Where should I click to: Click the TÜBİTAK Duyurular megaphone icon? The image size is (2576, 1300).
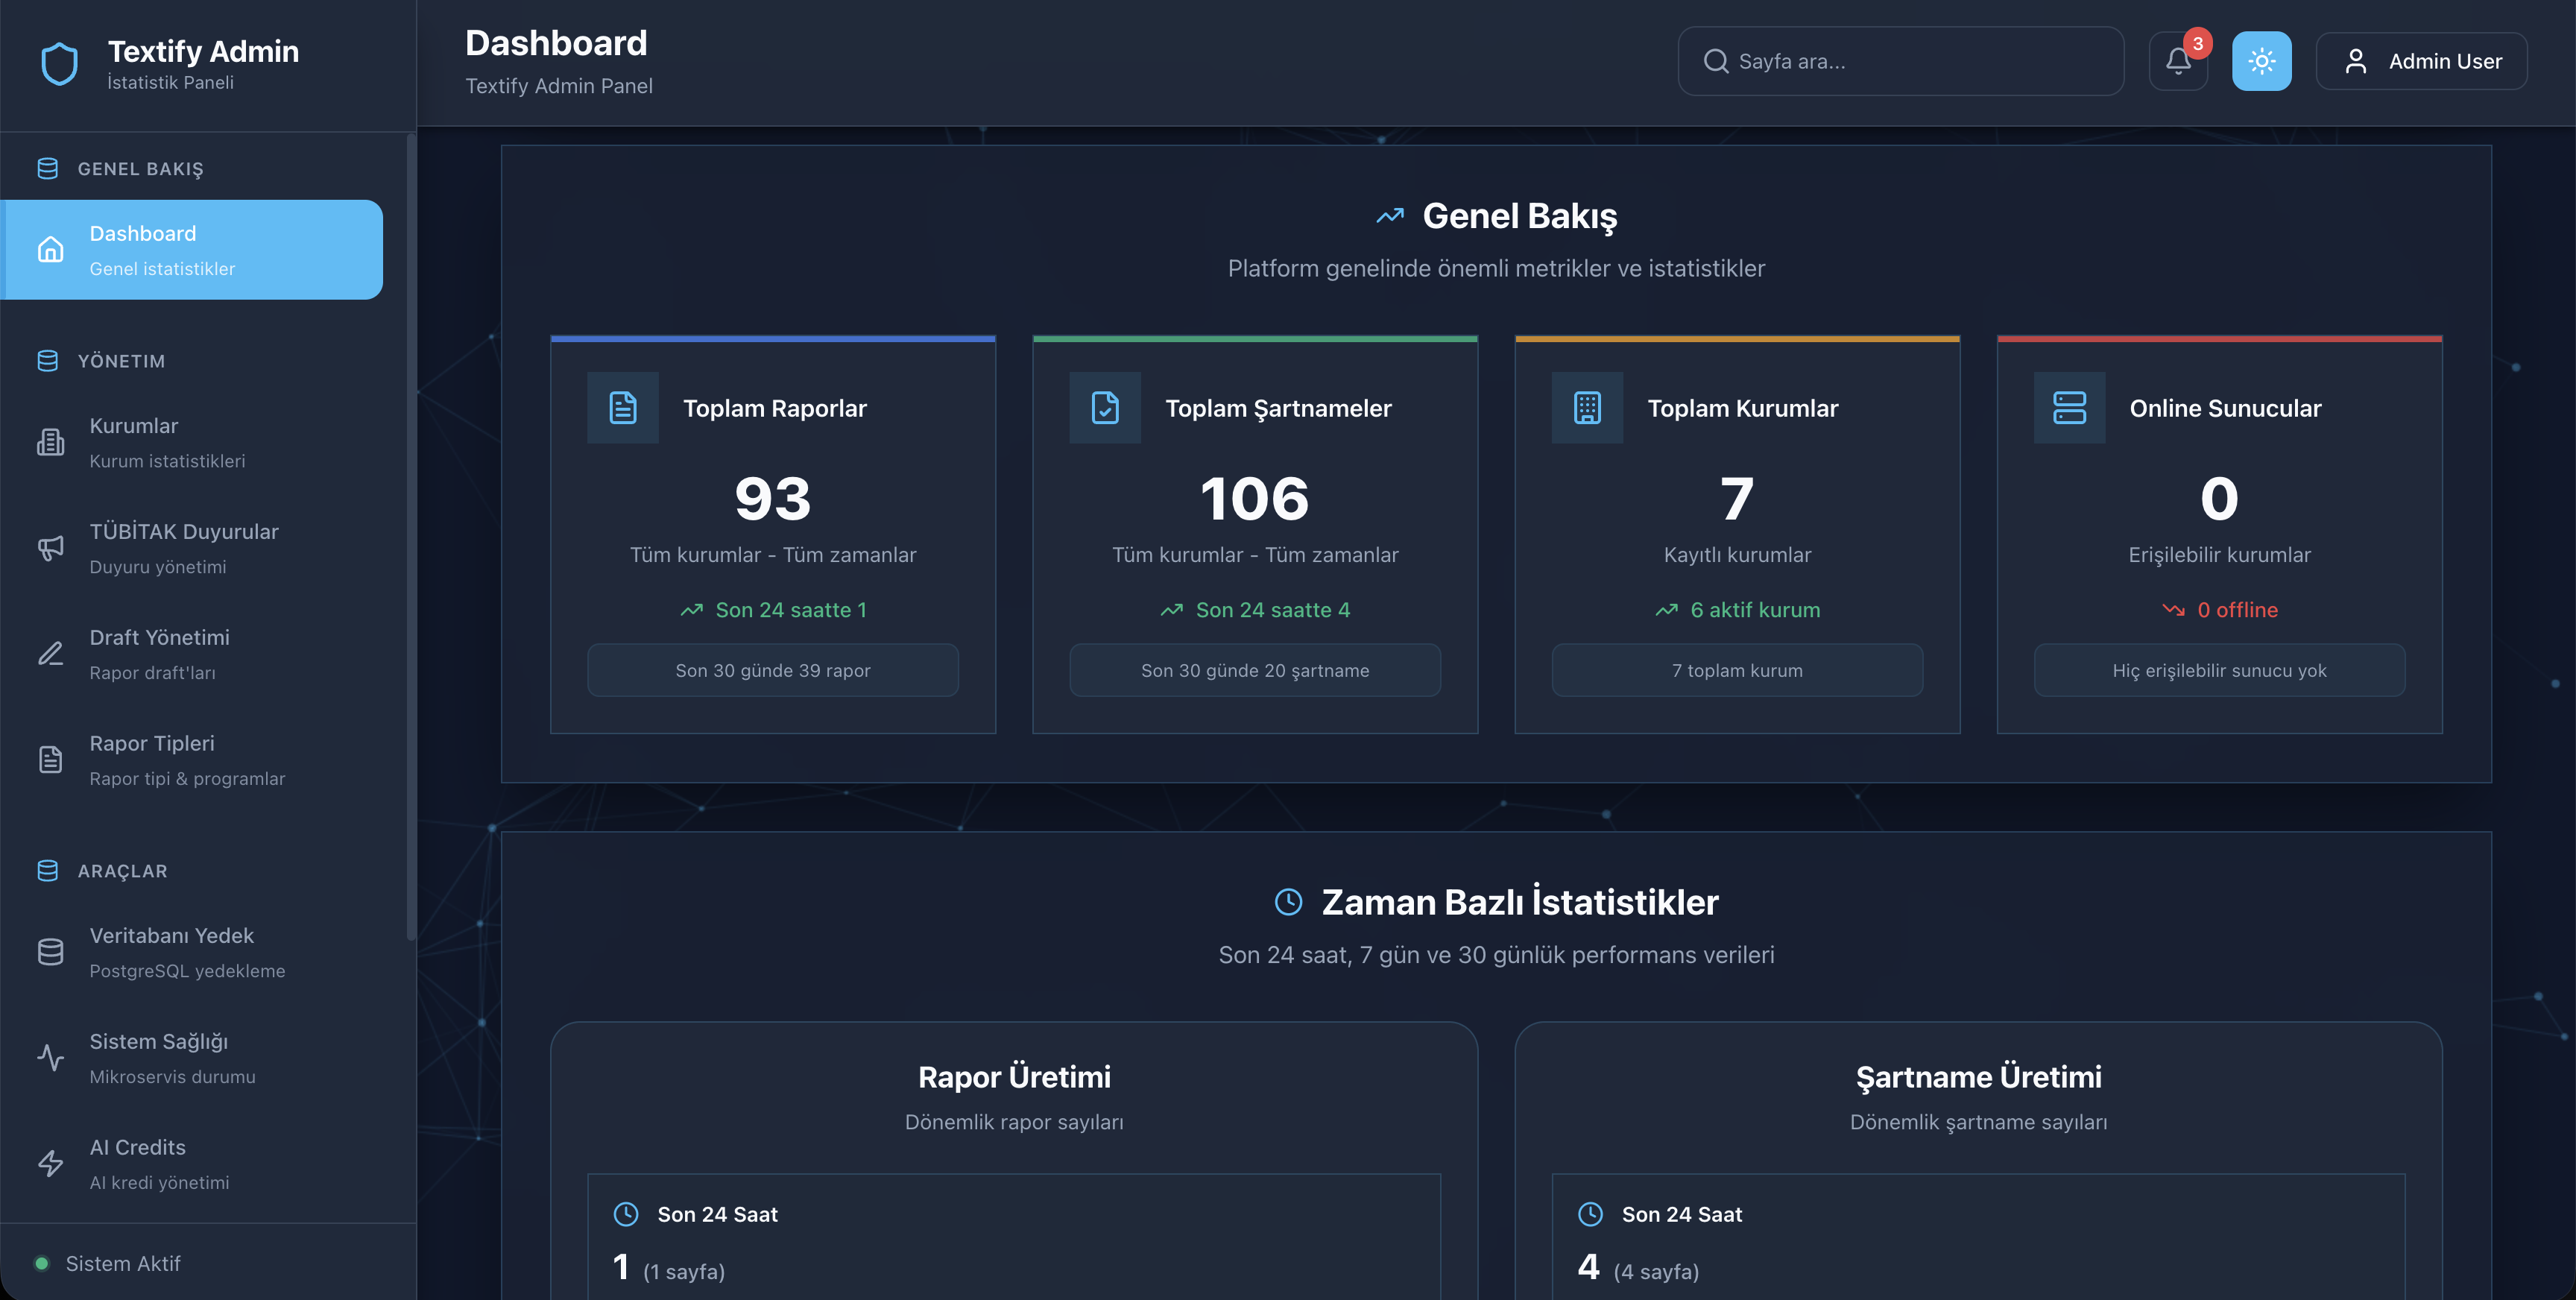50,548
